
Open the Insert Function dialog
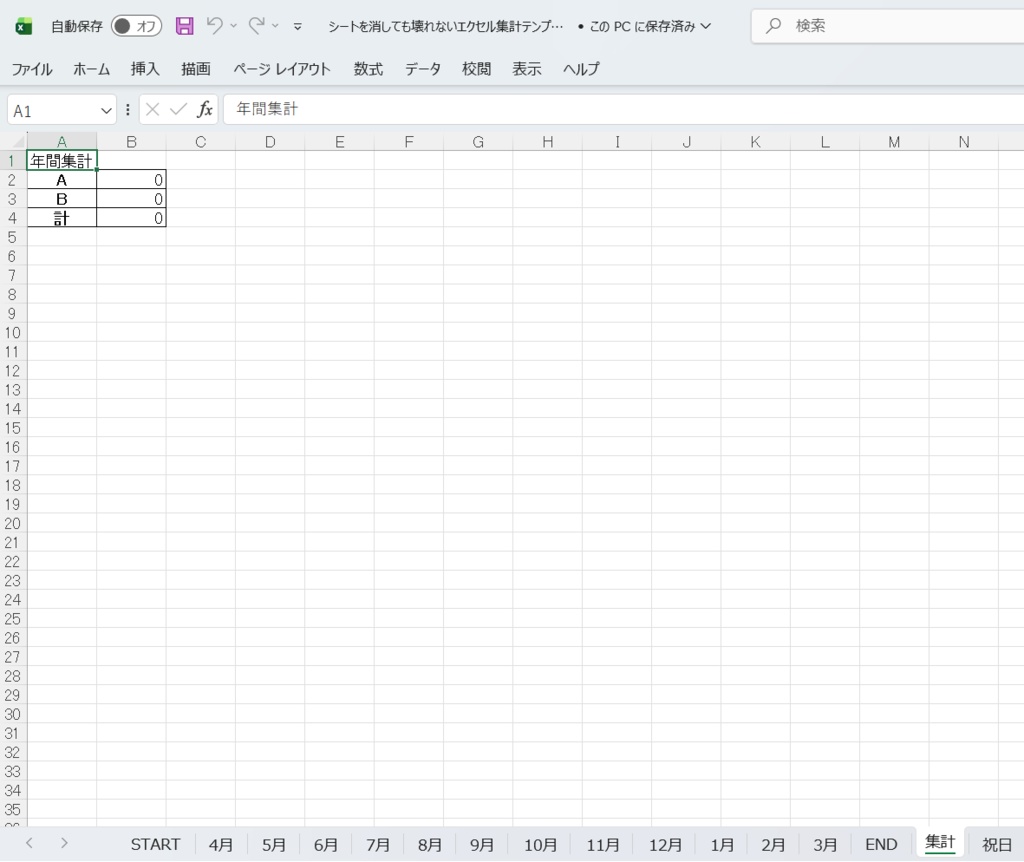click(x=205, y=110)
